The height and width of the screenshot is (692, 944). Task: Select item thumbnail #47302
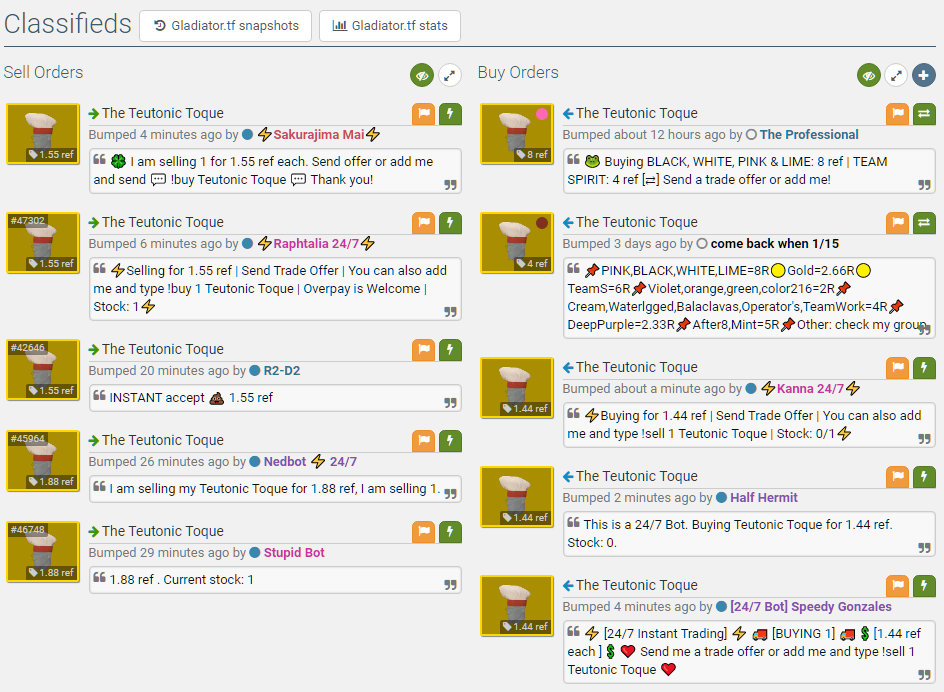click(x=43, y=243)
